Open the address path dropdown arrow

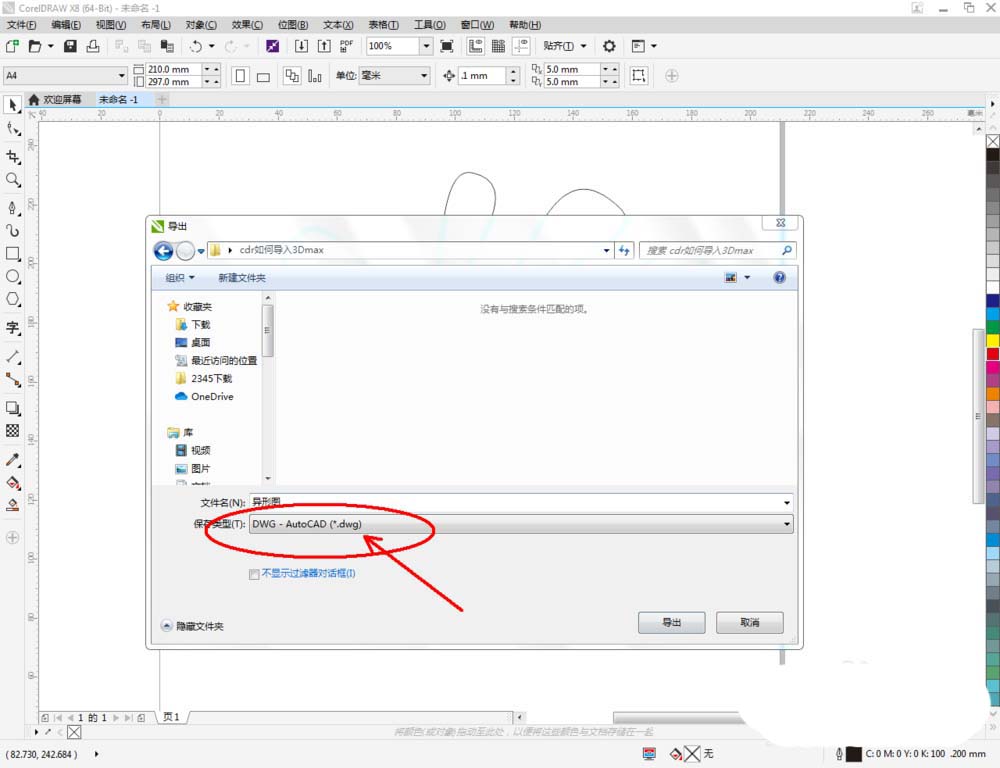(606, 251)
